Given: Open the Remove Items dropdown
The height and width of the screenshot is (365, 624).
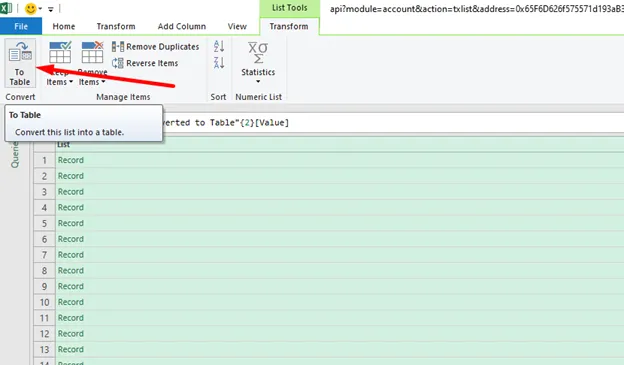Looking at the screenshot, I should pyautogui.click(x=92, y=64).
